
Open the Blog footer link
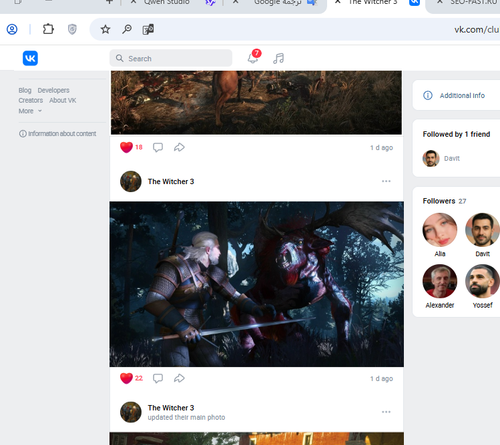pyautogui.click(x=25, y=90)
